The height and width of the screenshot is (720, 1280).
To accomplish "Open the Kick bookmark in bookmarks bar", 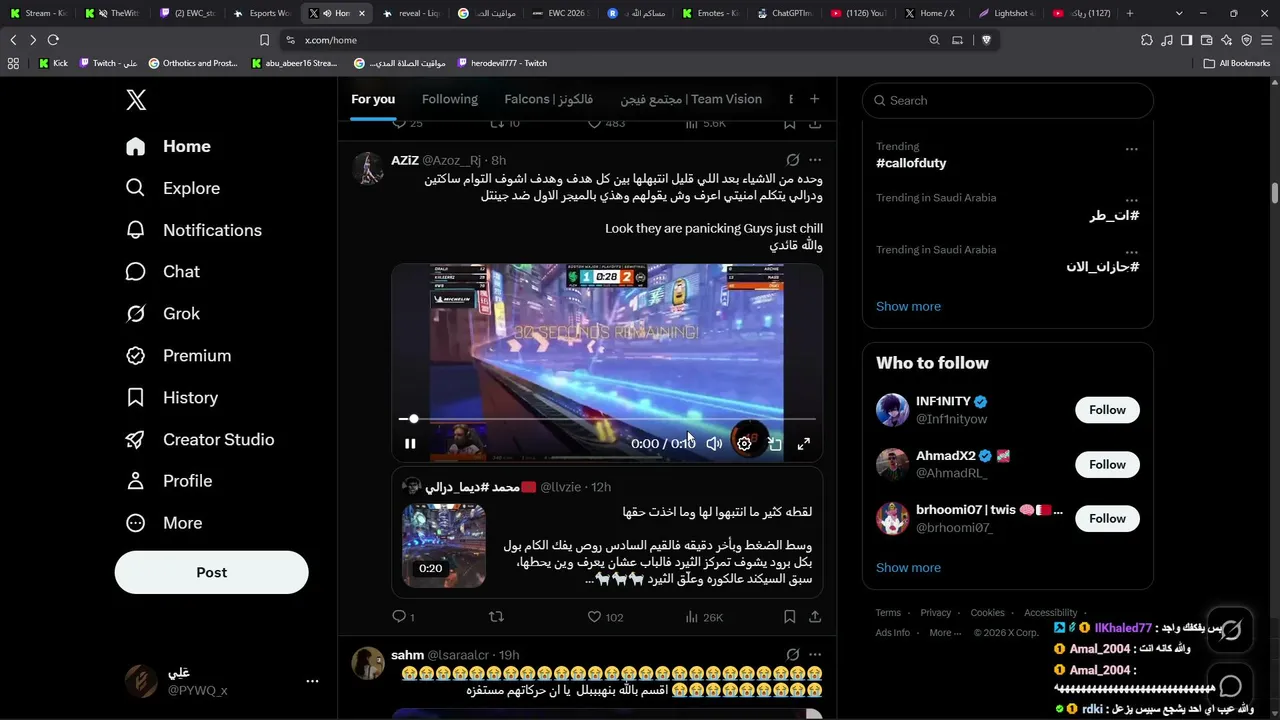I will click(x=53, y=63).
